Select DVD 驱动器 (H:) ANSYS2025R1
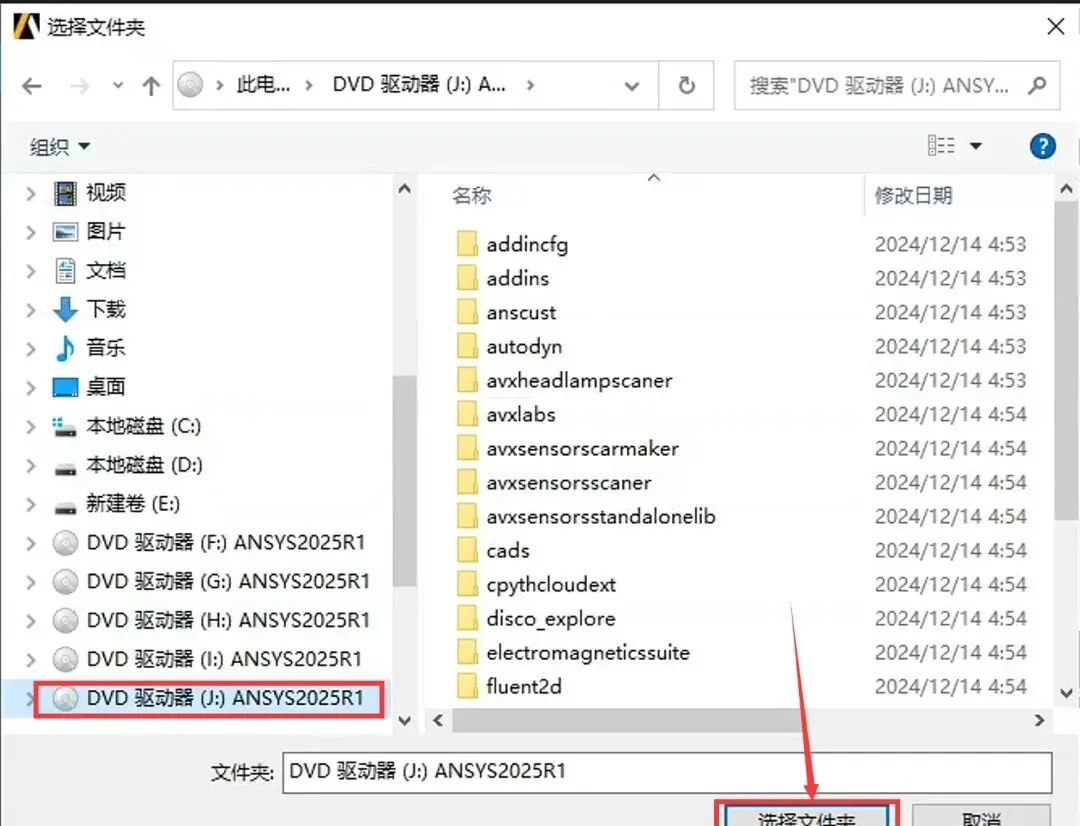1080x826 pixels. [x=228, y=620]
